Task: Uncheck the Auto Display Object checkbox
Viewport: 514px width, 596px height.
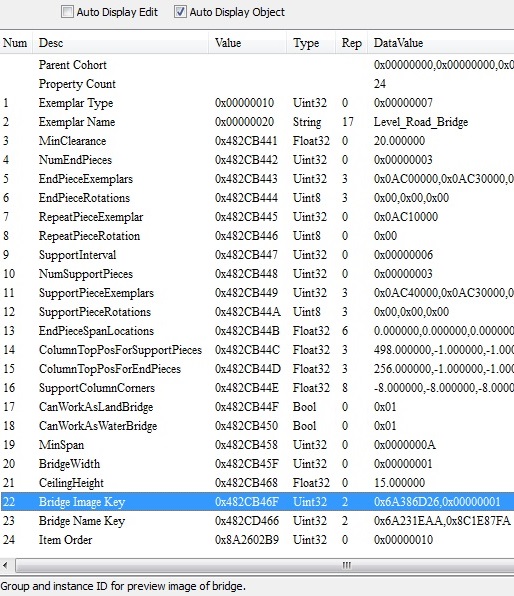Action: click(x=179, y=12)
